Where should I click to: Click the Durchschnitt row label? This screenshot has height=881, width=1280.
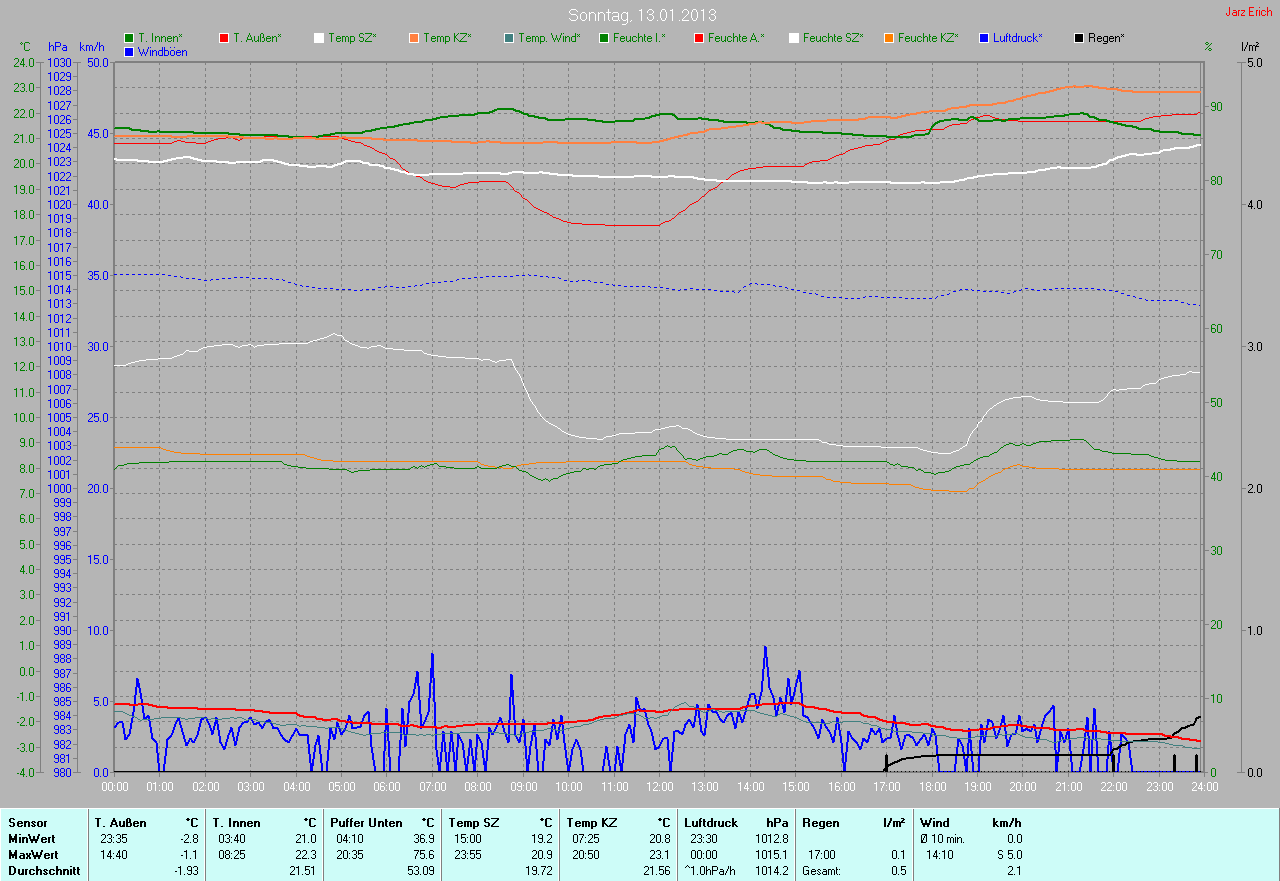(x=44, y=871)
